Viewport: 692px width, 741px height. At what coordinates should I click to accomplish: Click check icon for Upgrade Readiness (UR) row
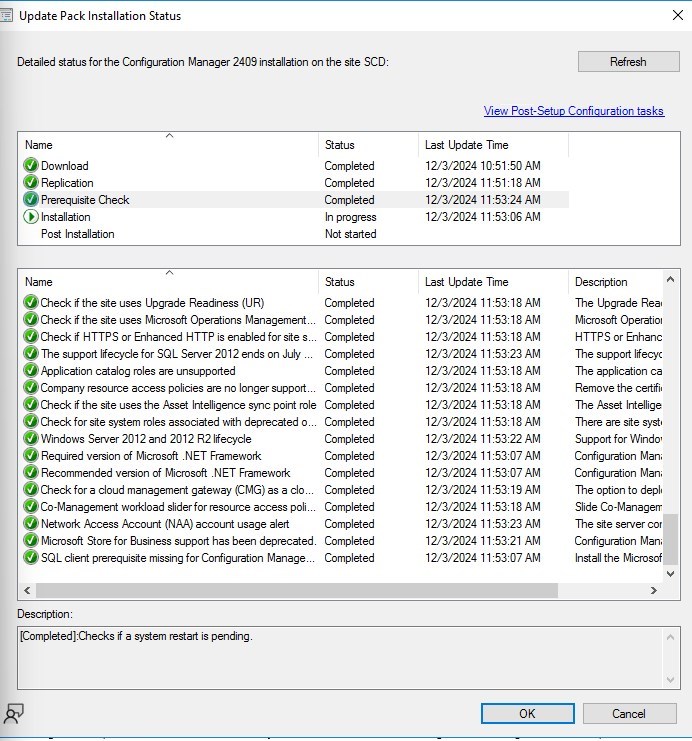pos(31,302)
